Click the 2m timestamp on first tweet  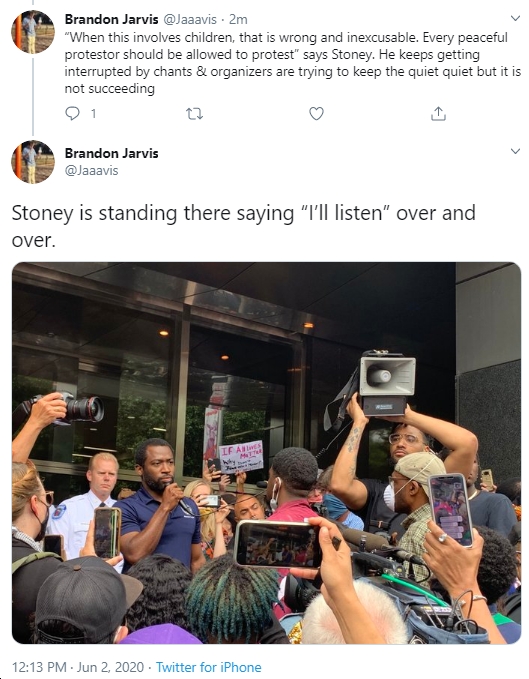(238, 19)
